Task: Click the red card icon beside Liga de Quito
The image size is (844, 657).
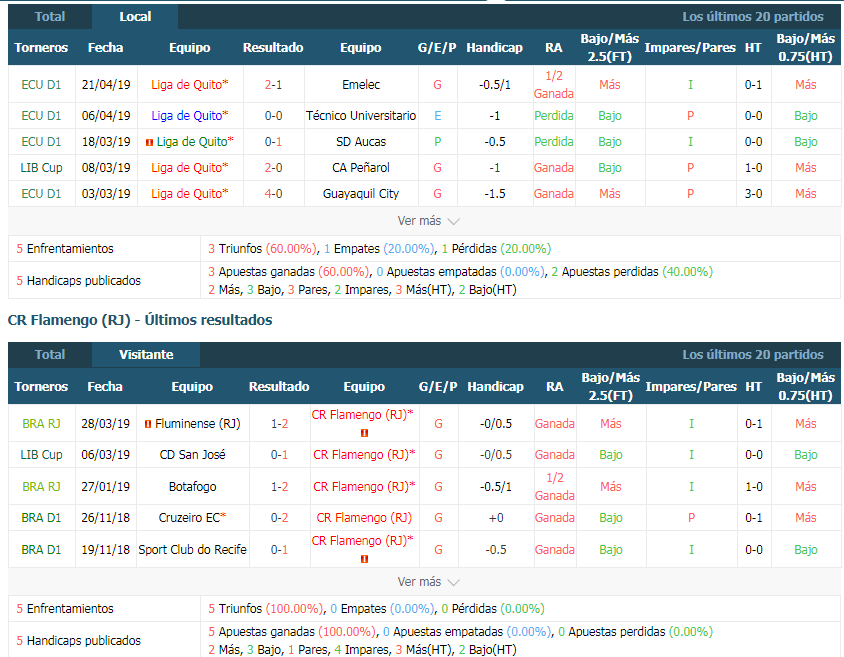Action: pos(150,143)
